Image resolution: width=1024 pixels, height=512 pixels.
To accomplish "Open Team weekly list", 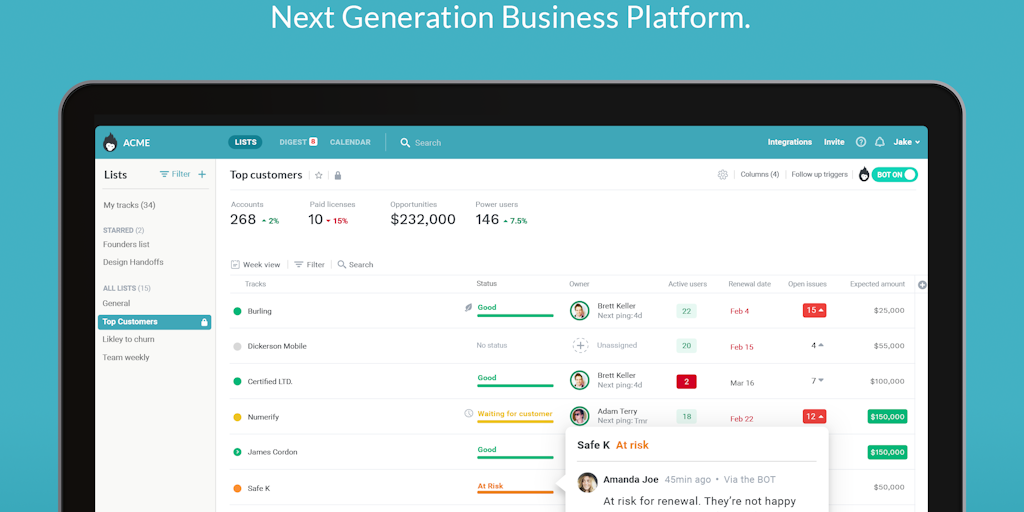I will [x=126, y=357].
